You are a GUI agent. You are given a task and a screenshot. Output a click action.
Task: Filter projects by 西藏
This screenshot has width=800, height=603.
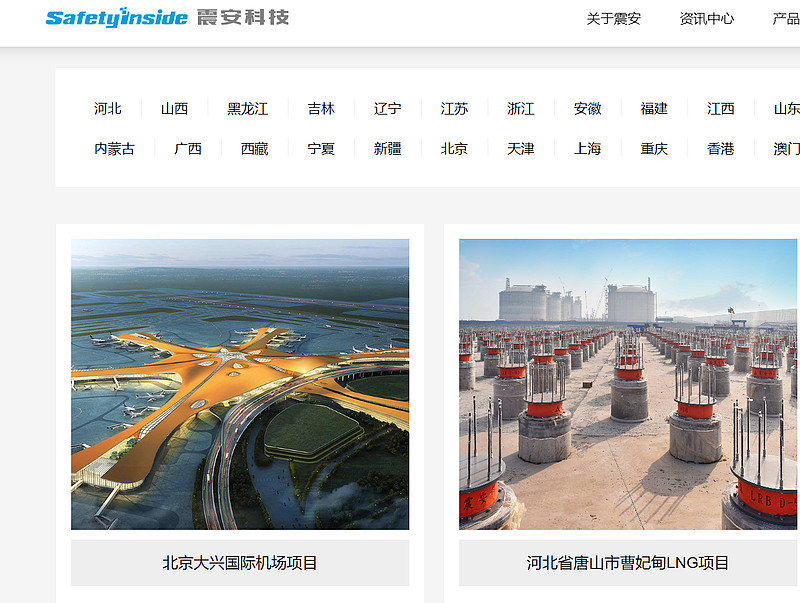(255, 149)
